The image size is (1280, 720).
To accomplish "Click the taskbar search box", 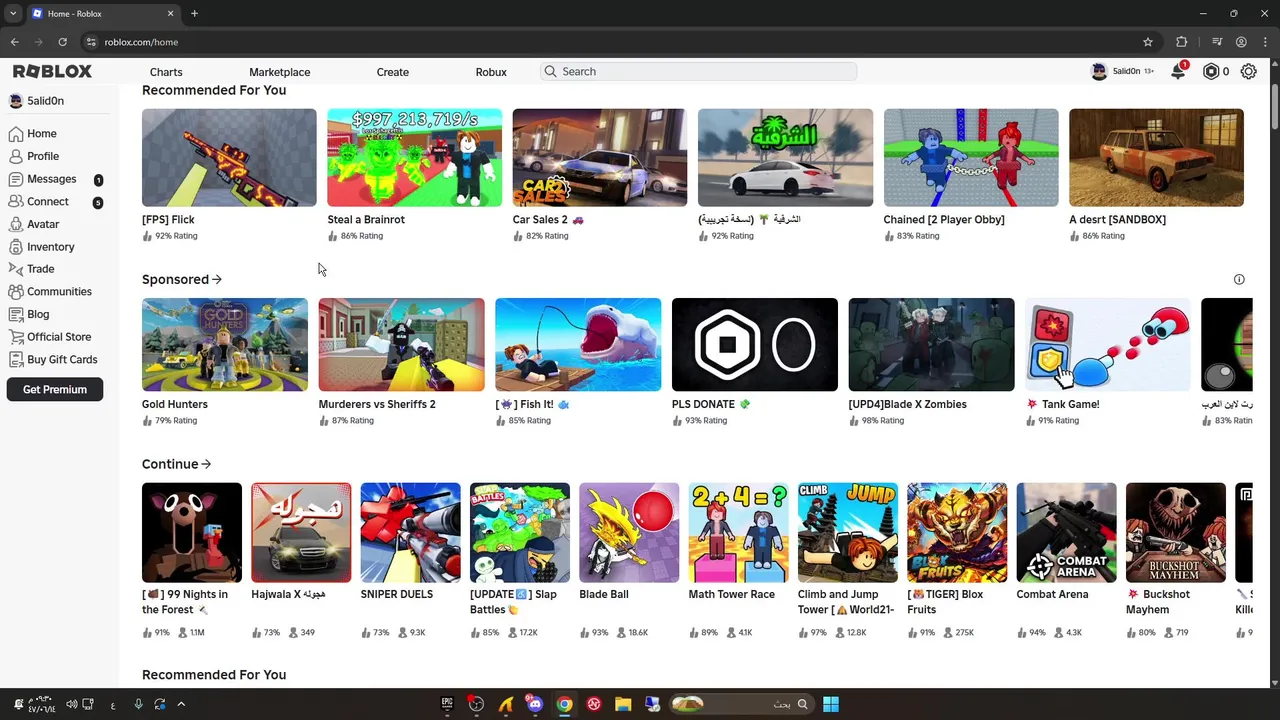I will [740, 704].
